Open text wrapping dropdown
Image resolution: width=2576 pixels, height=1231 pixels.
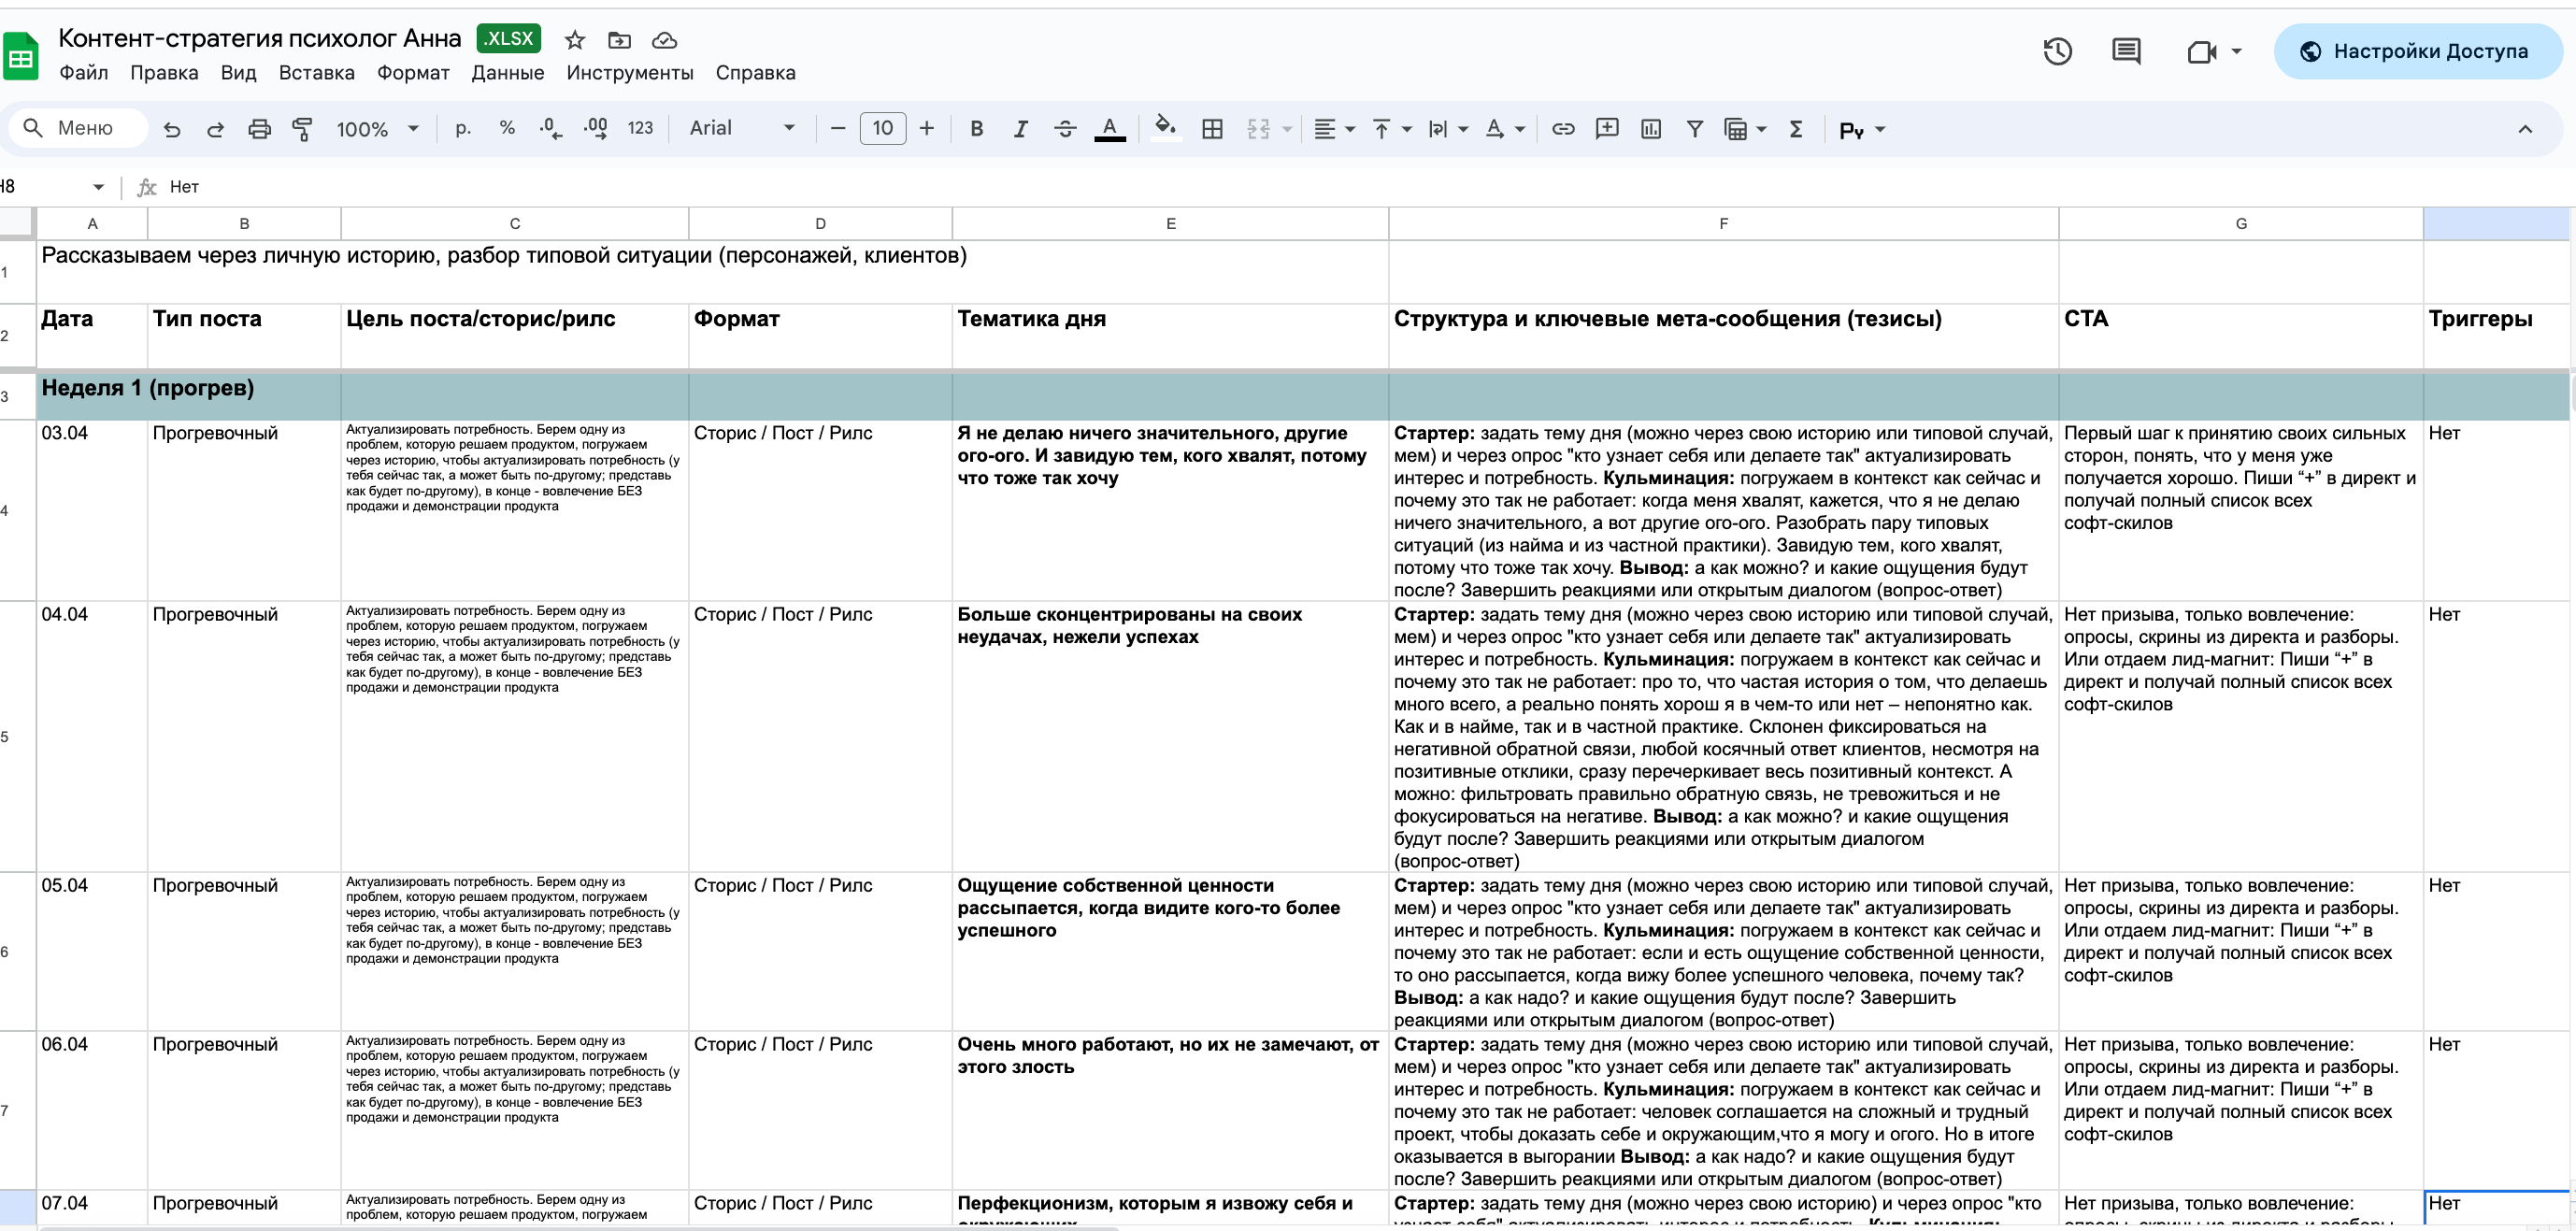pyautogui.click(x=1448, y=129)
